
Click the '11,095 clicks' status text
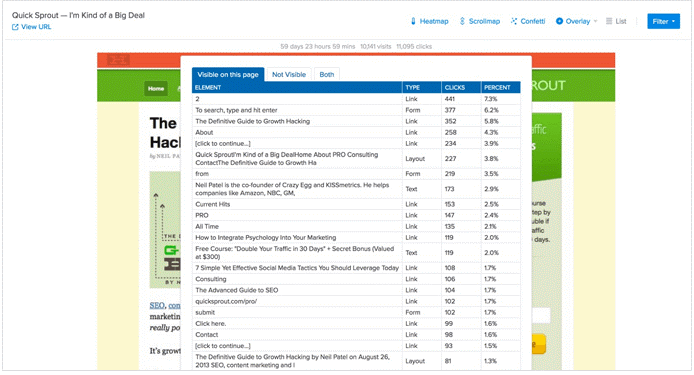[414, 46]
